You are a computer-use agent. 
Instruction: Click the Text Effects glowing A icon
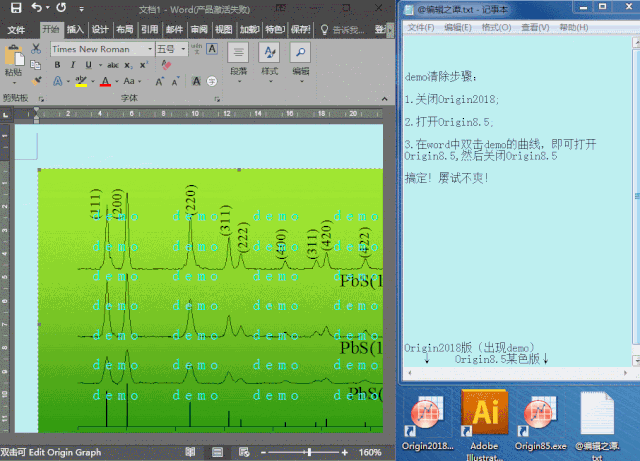pyautogui.click(x=58, y=81)
